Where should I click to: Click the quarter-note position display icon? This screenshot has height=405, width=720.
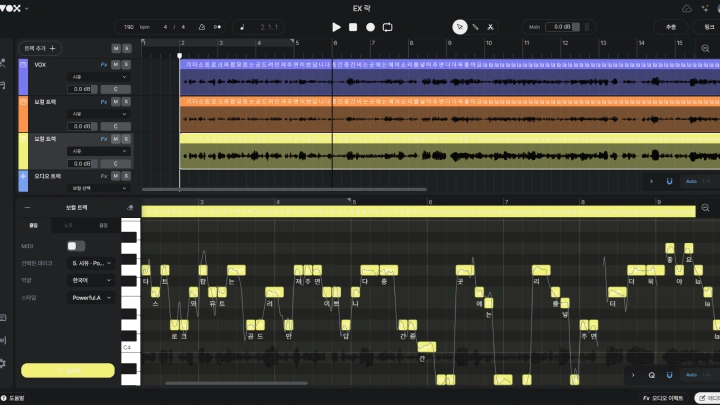coord(242,27)
